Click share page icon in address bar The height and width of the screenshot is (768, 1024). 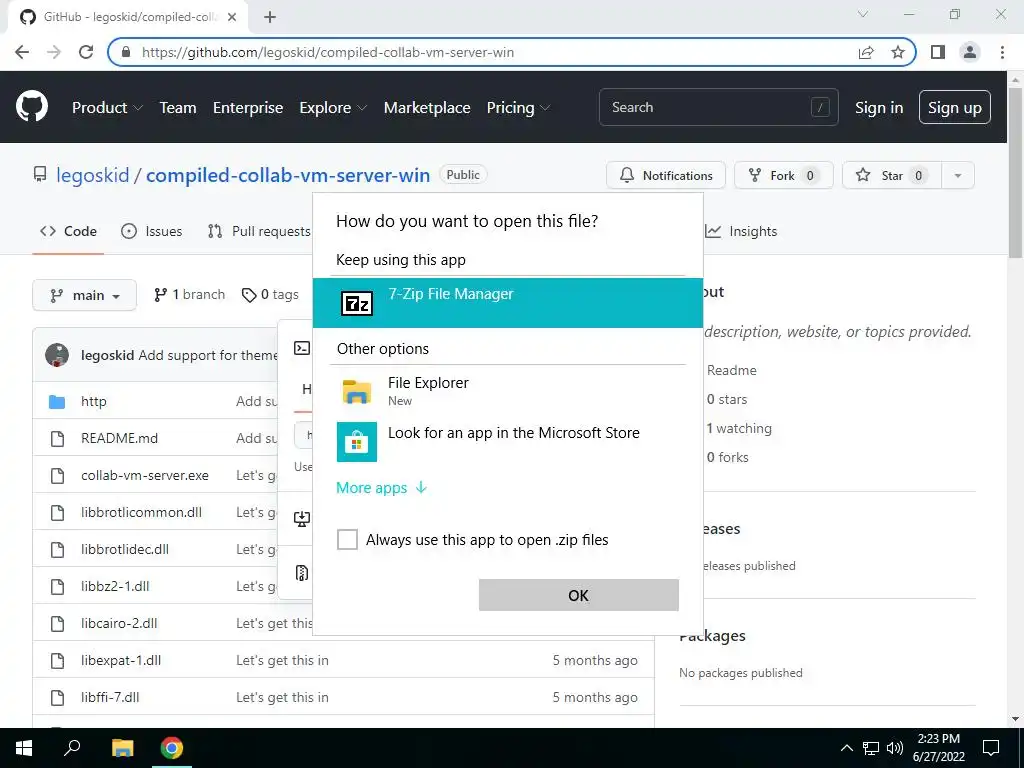click(x=866, y=52)
